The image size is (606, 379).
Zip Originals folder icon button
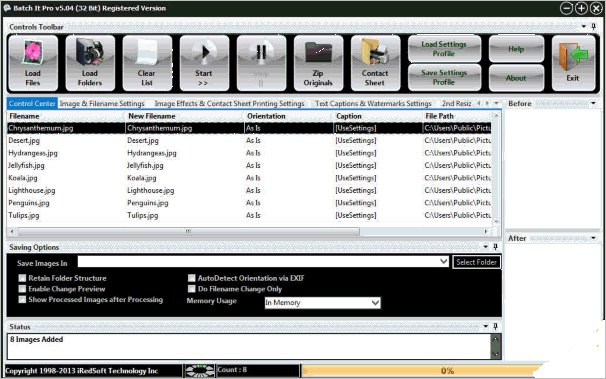pos(318,63)
